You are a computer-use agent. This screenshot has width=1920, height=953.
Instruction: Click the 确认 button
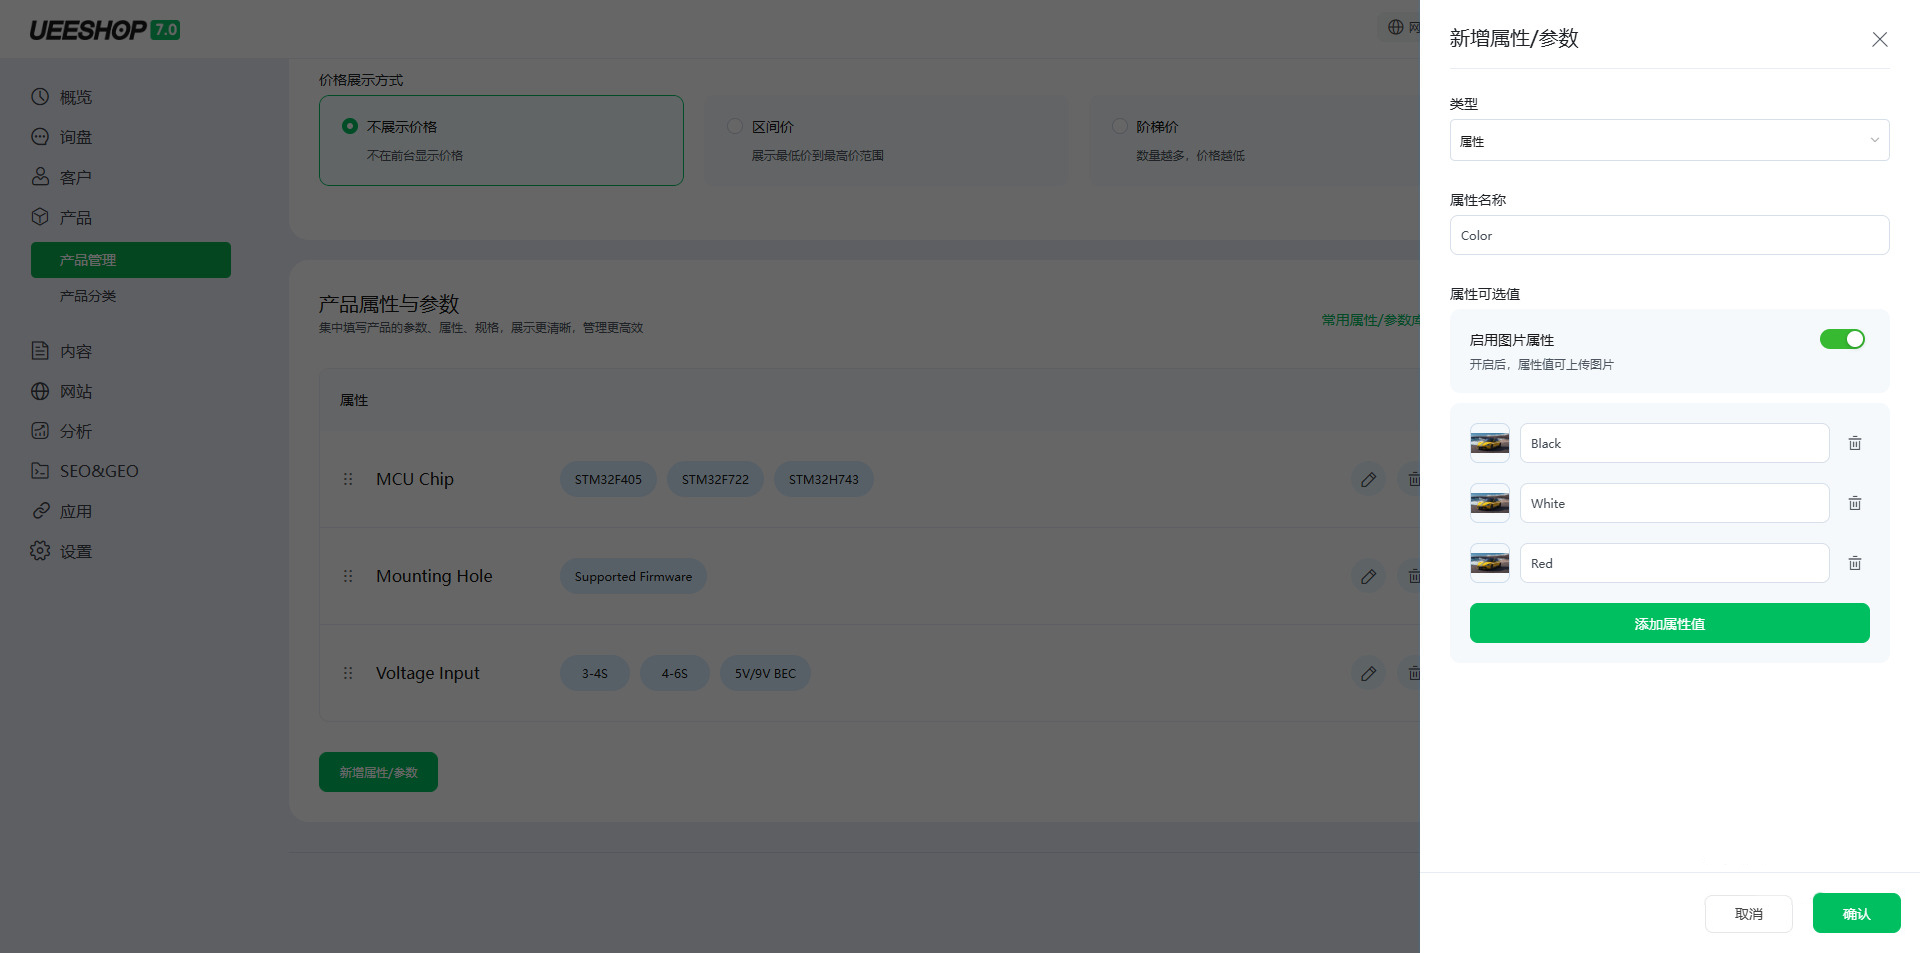(1856, 913)
